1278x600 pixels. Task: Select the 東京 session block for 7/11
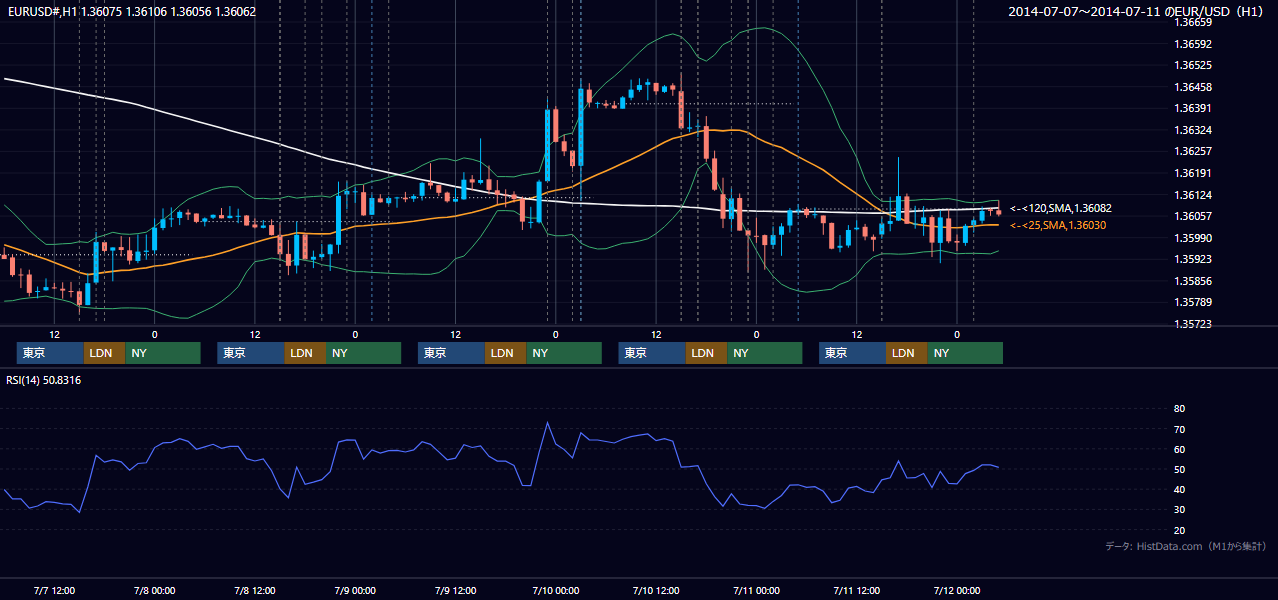pos(852,353)
